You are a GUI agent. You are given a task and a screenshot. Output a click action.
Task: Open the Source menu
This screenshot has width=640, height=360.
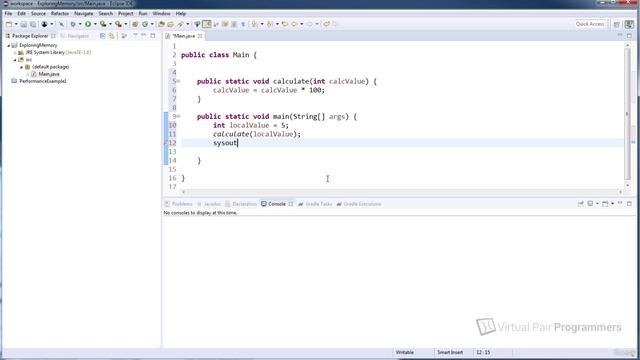[x=38, y=13]
